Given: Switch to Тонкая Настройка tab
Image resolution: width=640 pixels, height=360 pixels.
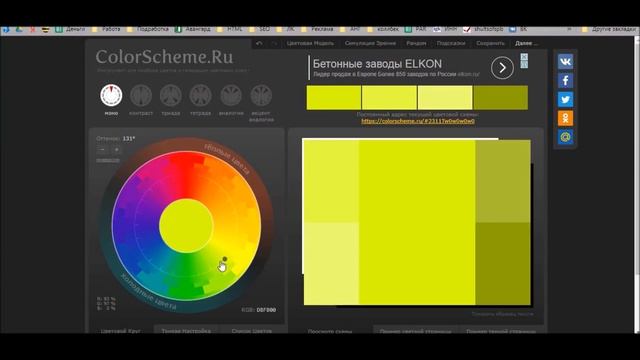Looking at the screenshot, I should [186, 331].
